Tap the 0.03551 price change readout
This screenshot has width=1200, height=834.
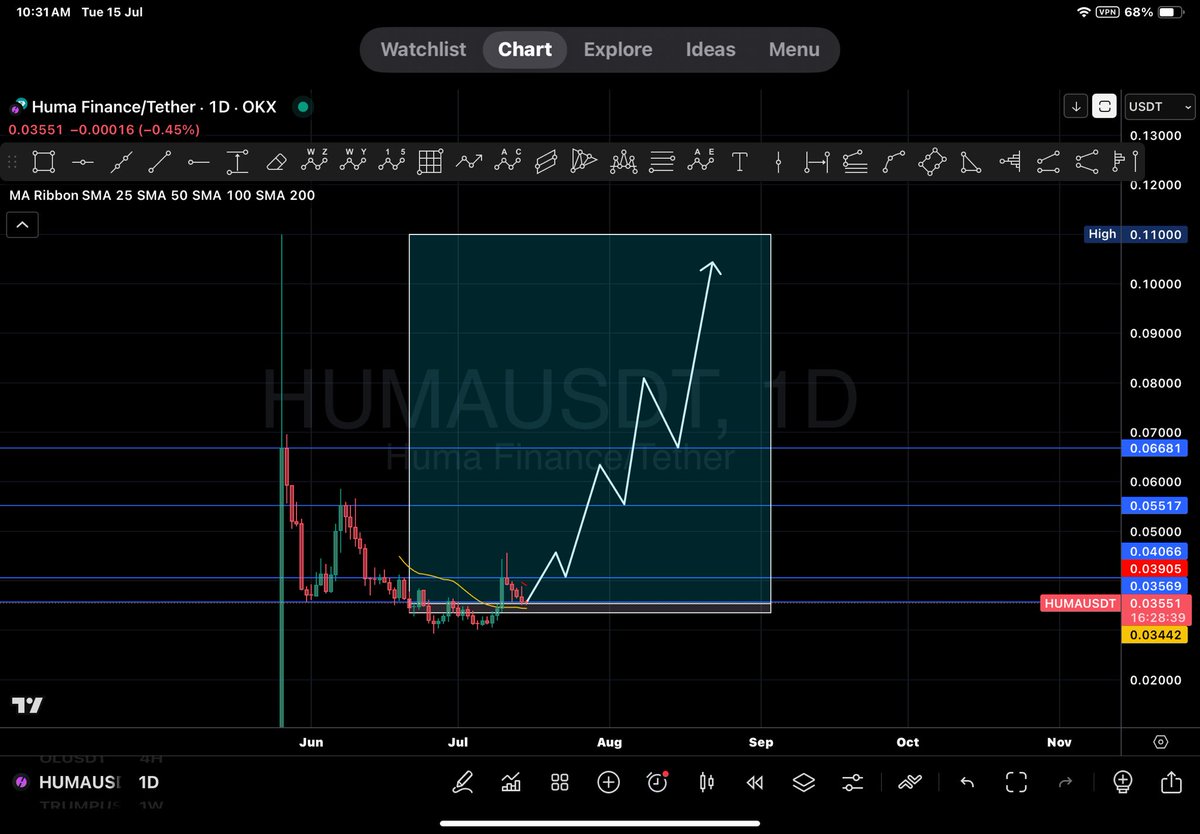pos(104,129)
